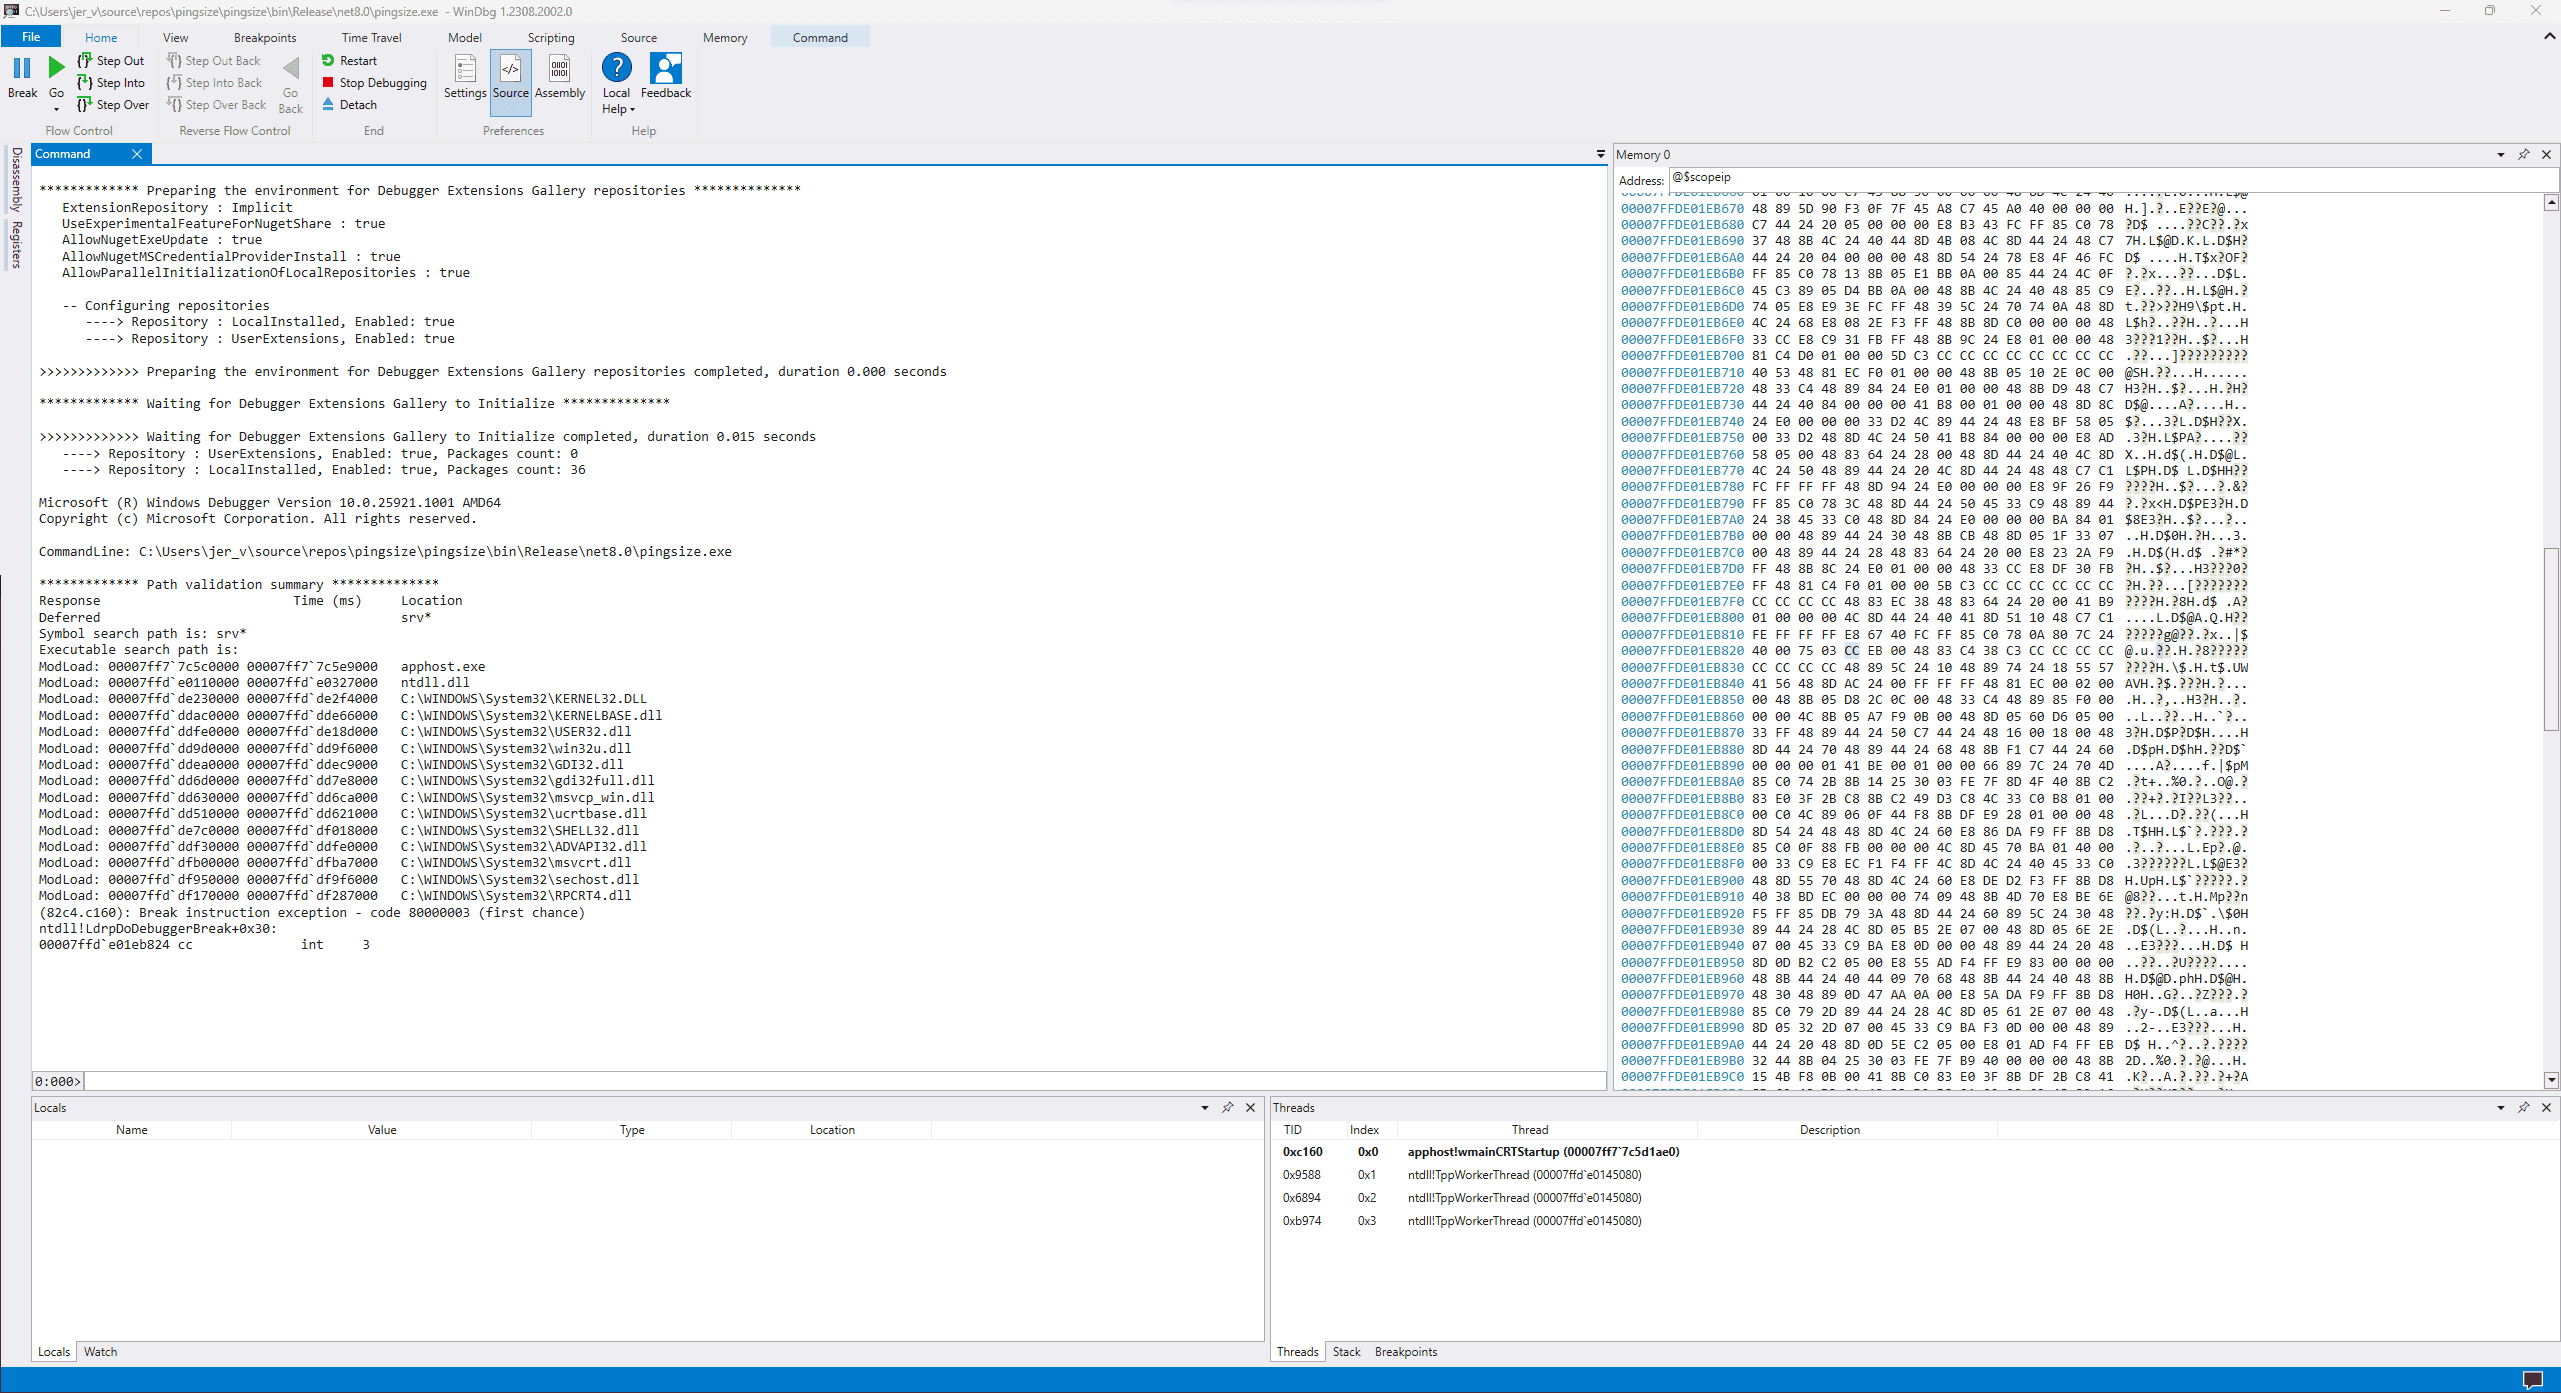
Task: Open the Locals panel options dropdown arrow
Action: pos(1205,1108)
